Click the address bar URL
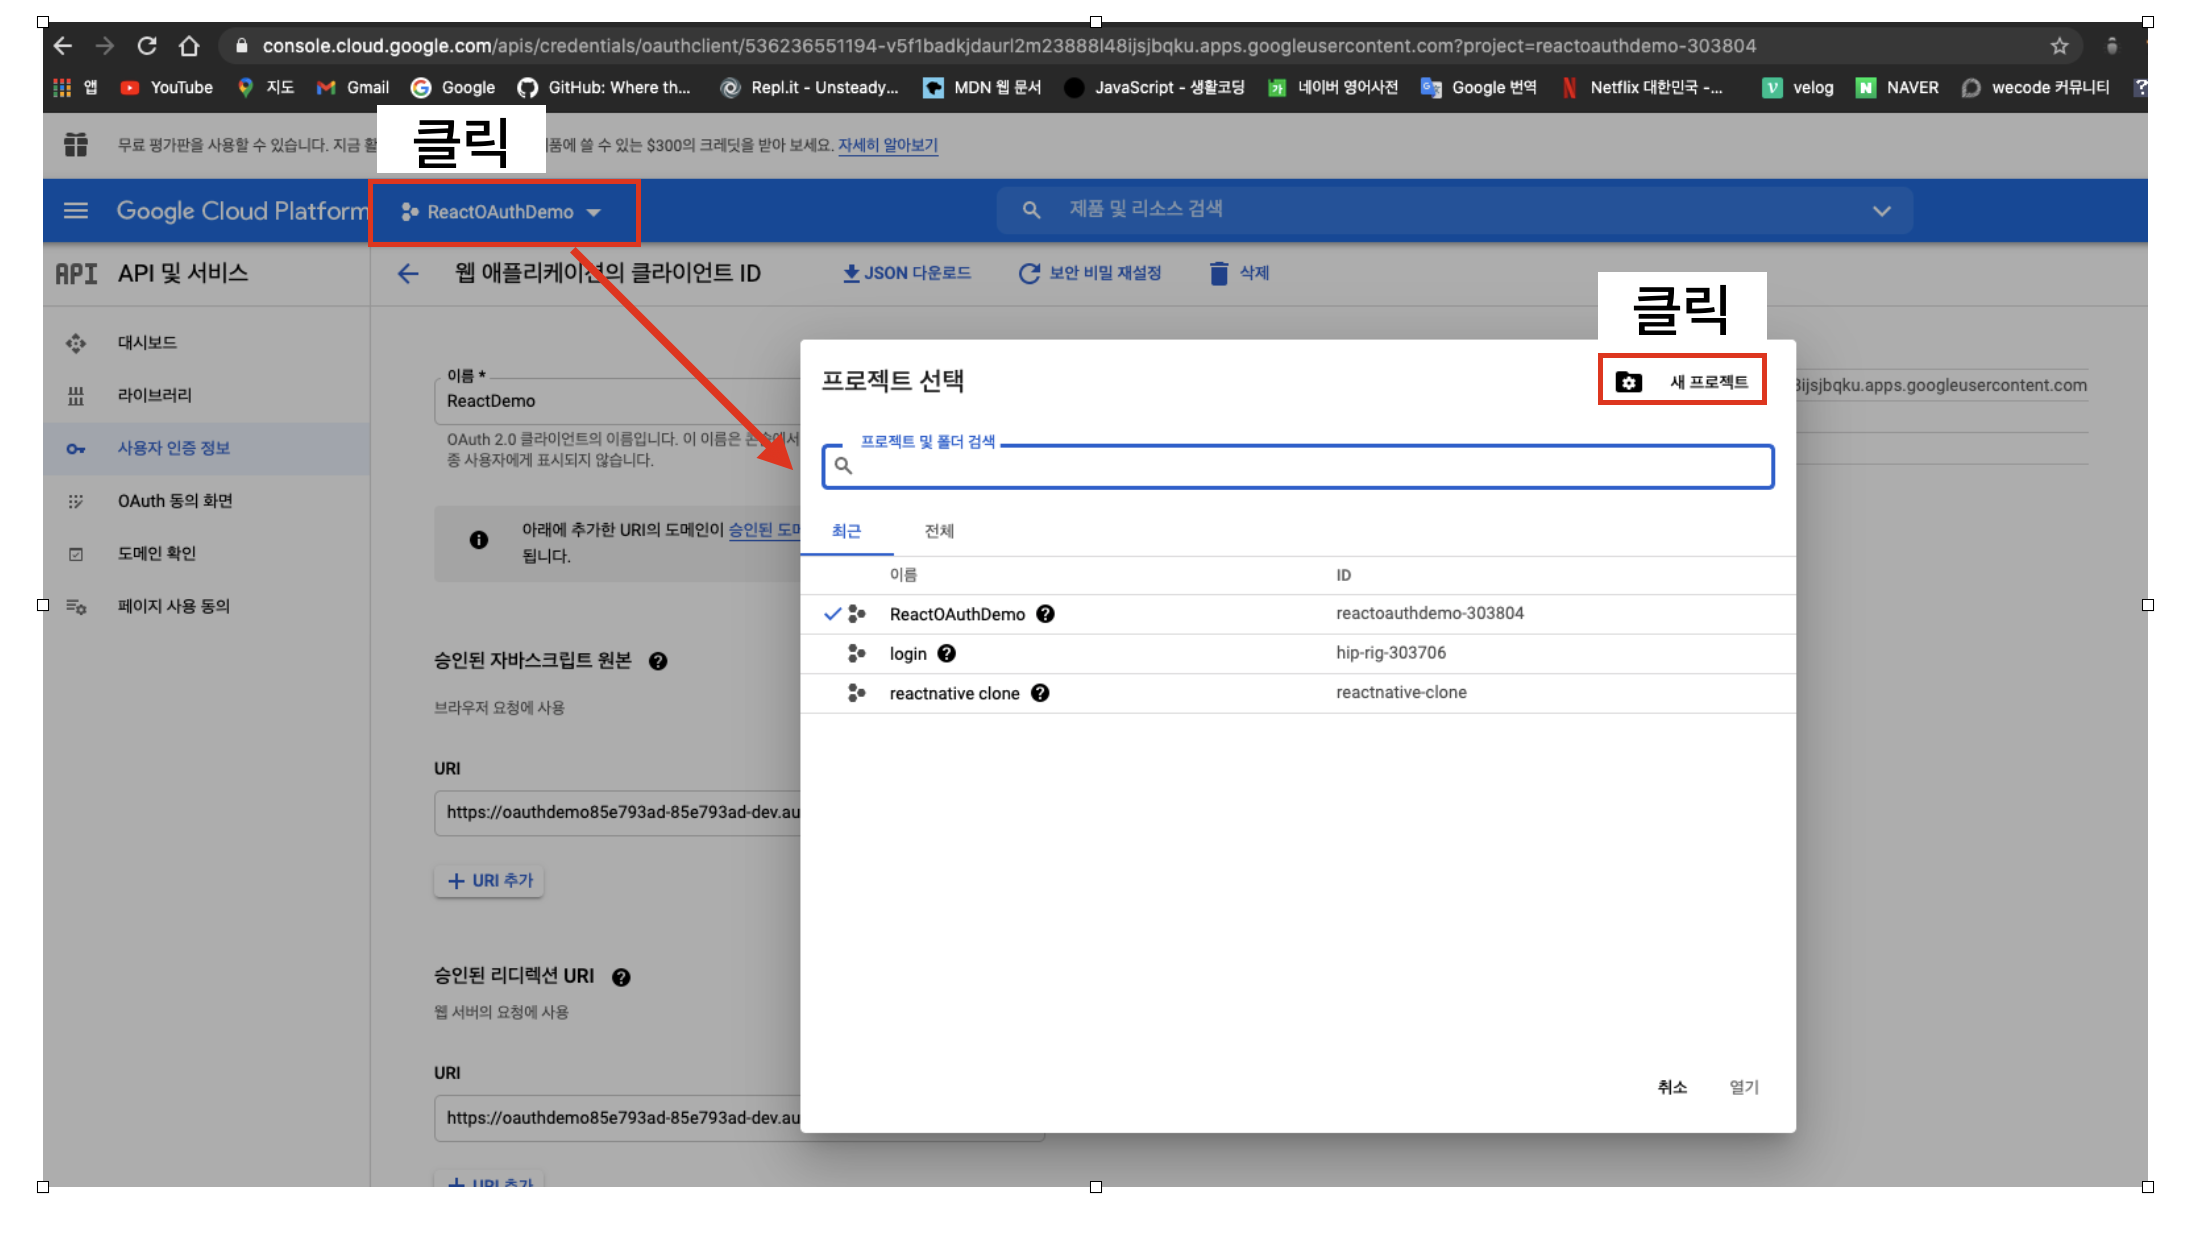 pyautogui.click(x=1009, y=46)
